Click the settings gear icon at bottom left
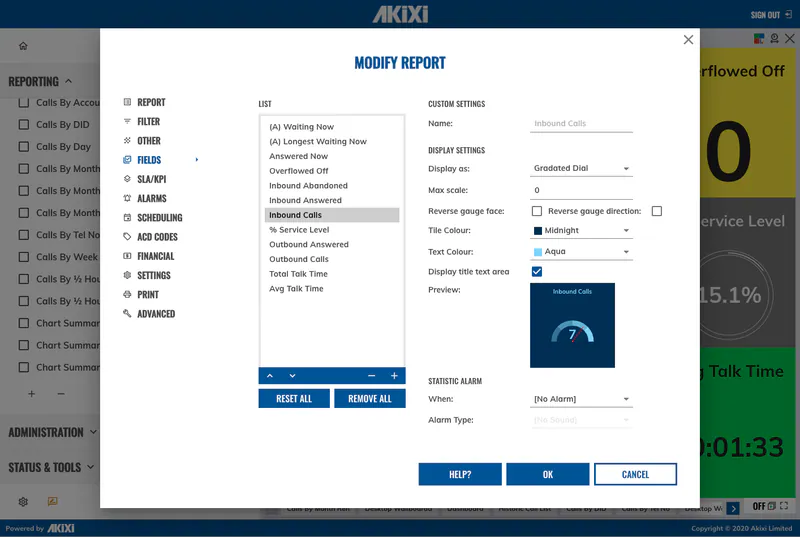Image resolution: width=800 pixels, height=537 pixels. click(x=23, y=502)
